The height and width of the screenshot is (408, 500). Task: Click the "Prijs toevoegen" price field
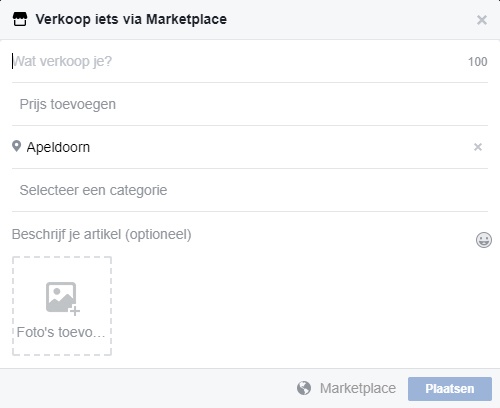point(250,104)
